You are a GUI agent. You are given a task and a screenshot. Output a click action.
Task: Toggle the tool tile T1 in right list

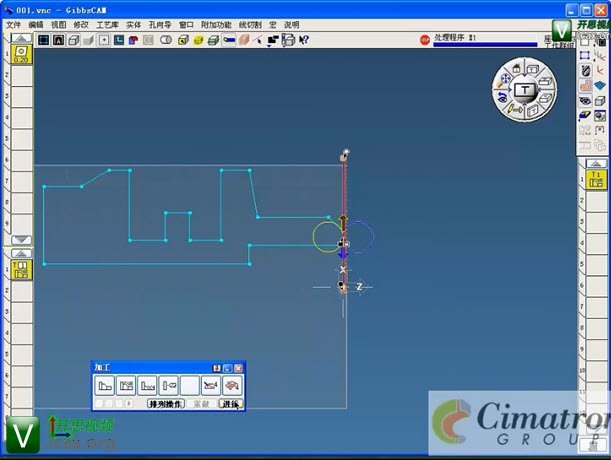coord(596,179)
